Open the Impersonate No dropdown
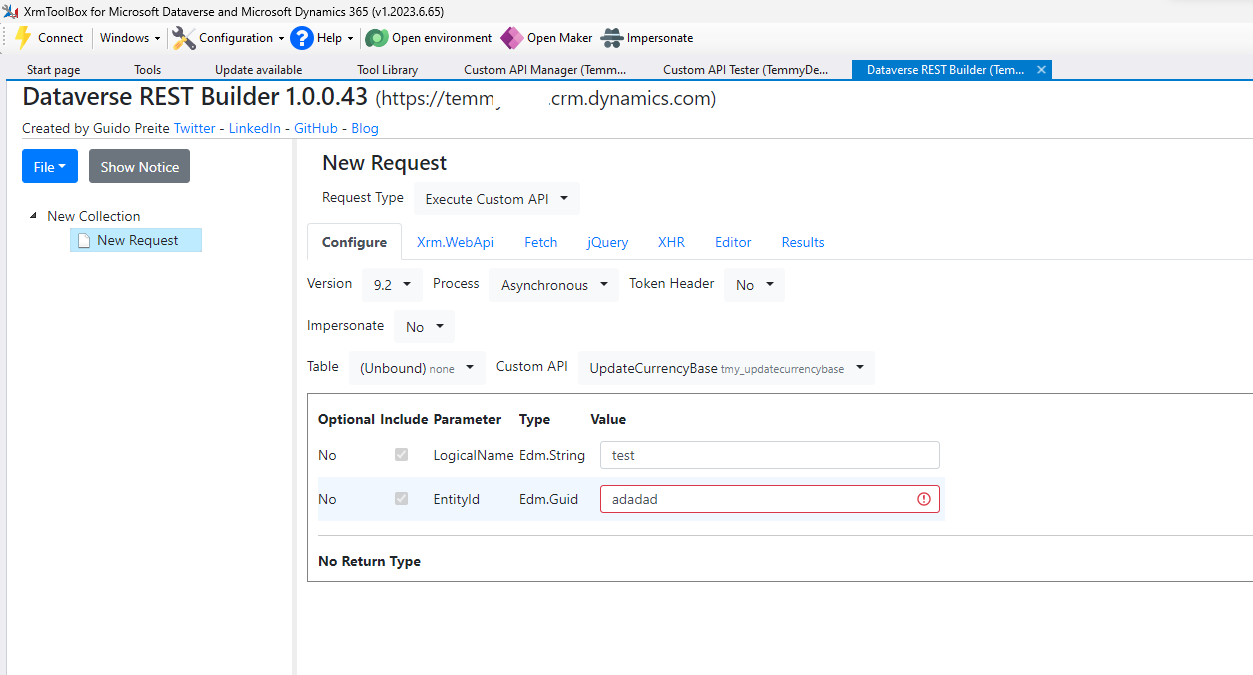 point(425,327)
